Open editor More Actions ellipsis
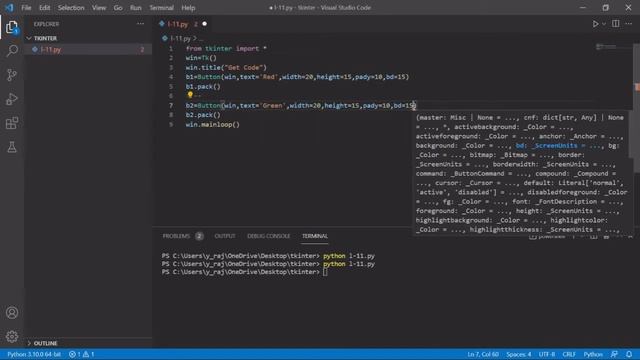 pyautogui.click(x=629, y=24)
